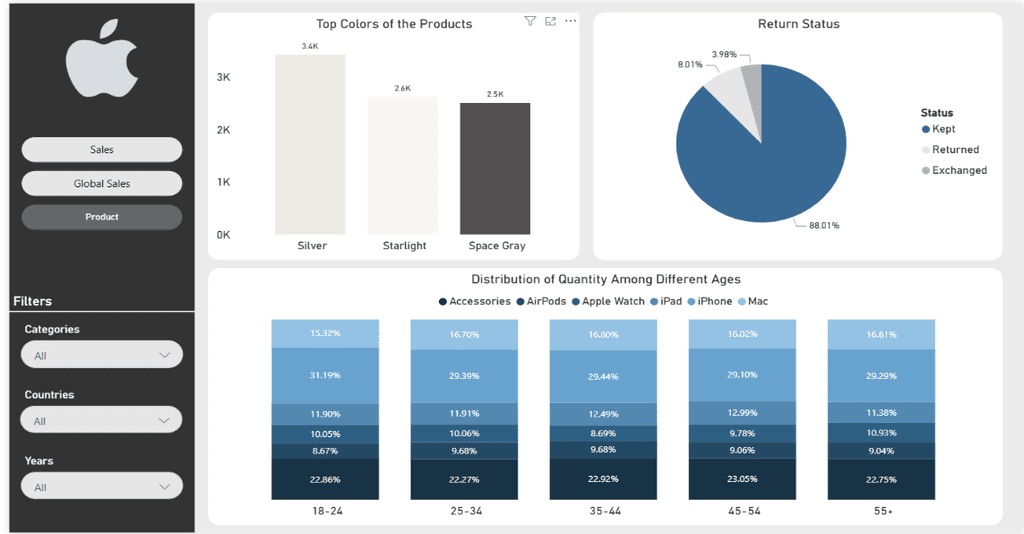This screenshot has width=1024, height=534.
Task: Select the Returned legend marker
Action: [x=925, y=149]
